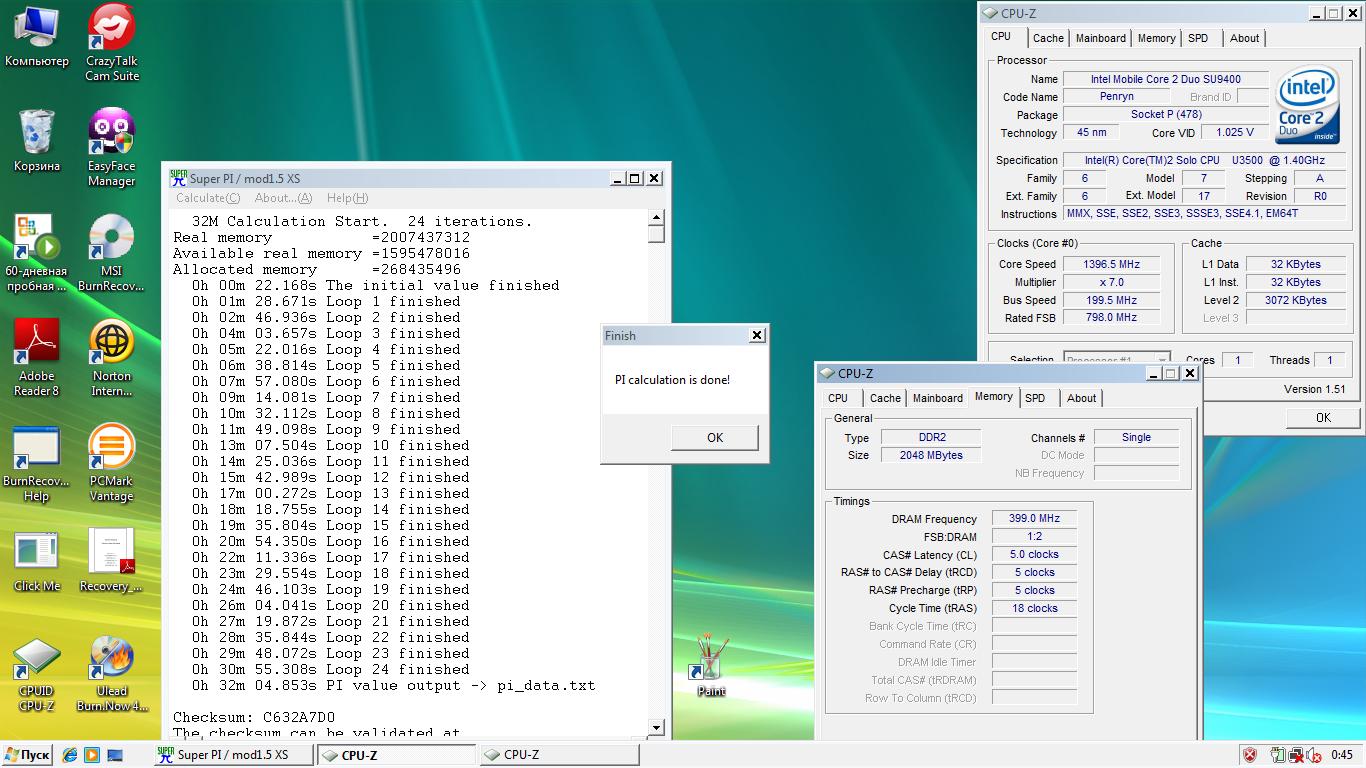Open SPD tab in front CPU-Z window

(x=1035, y=398)
